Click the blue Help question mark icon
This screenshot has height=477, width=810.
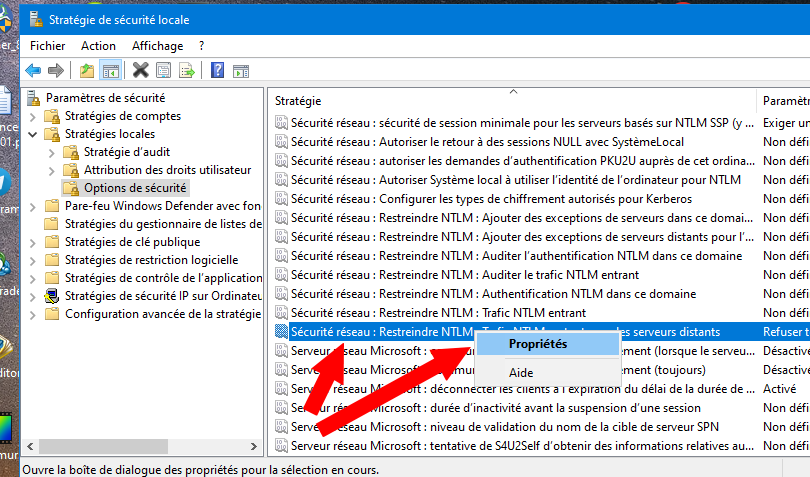(x=217, y=70)
